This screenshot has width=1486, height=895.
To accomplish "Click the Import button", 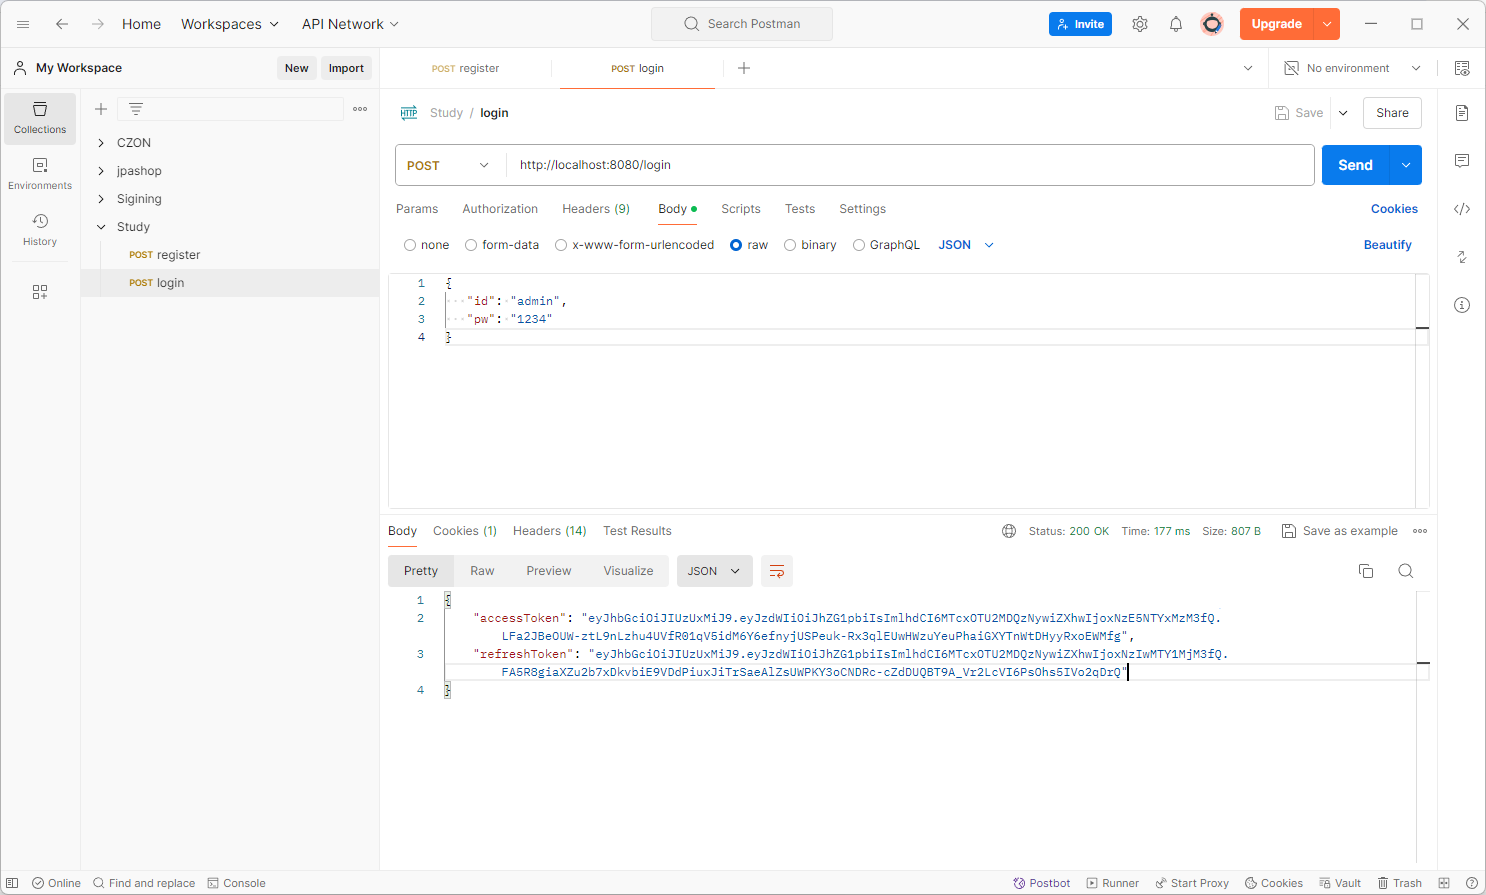I will (346, 68).
